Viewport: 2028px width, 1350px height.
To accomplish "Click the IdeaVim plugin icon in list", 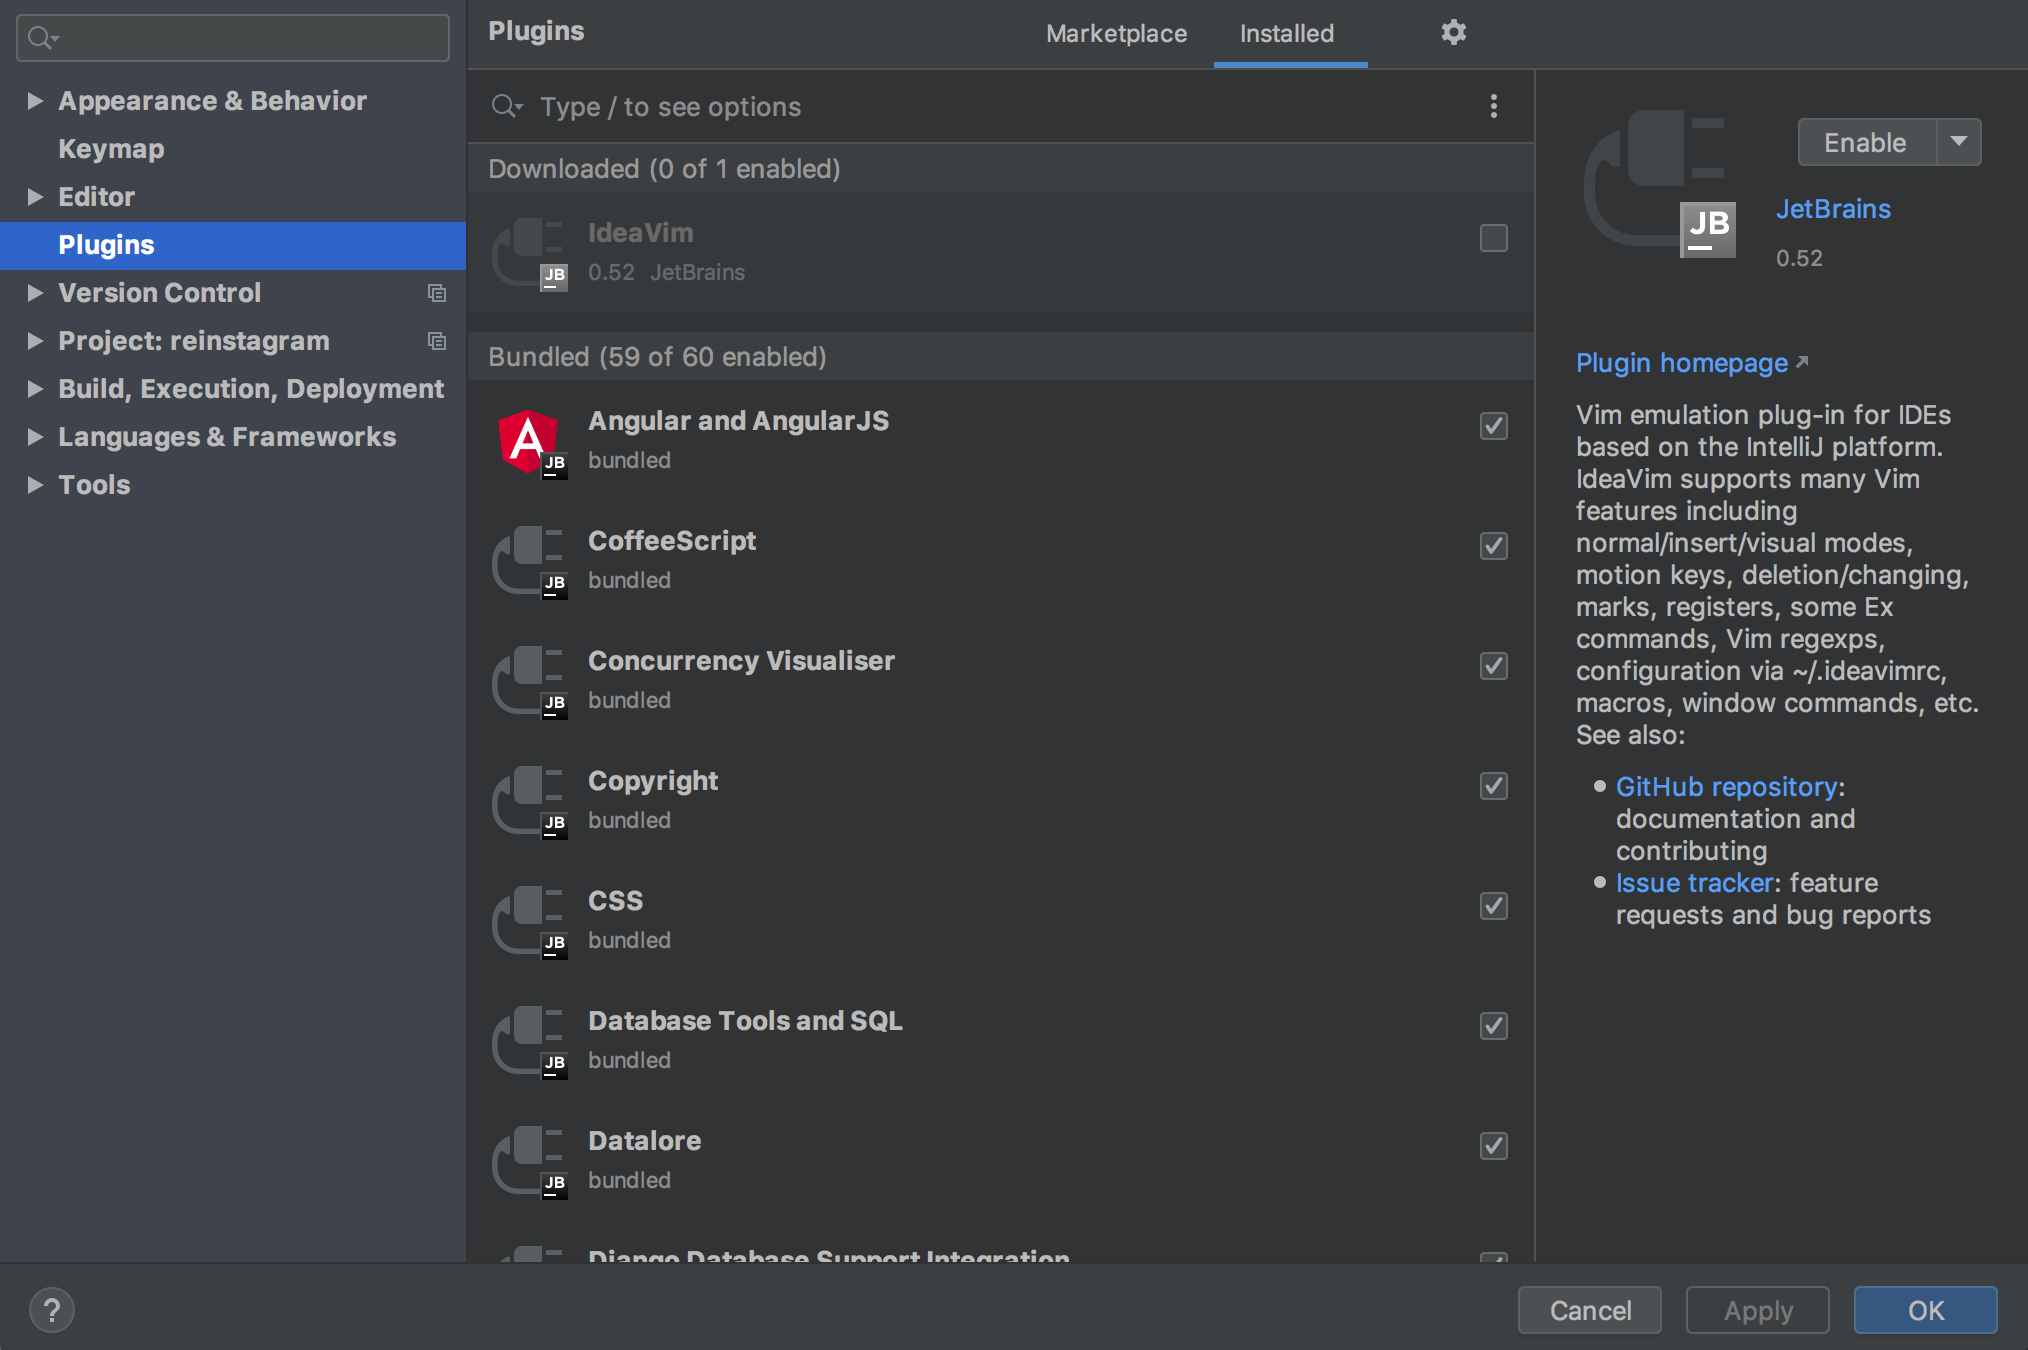I will 530,254.
